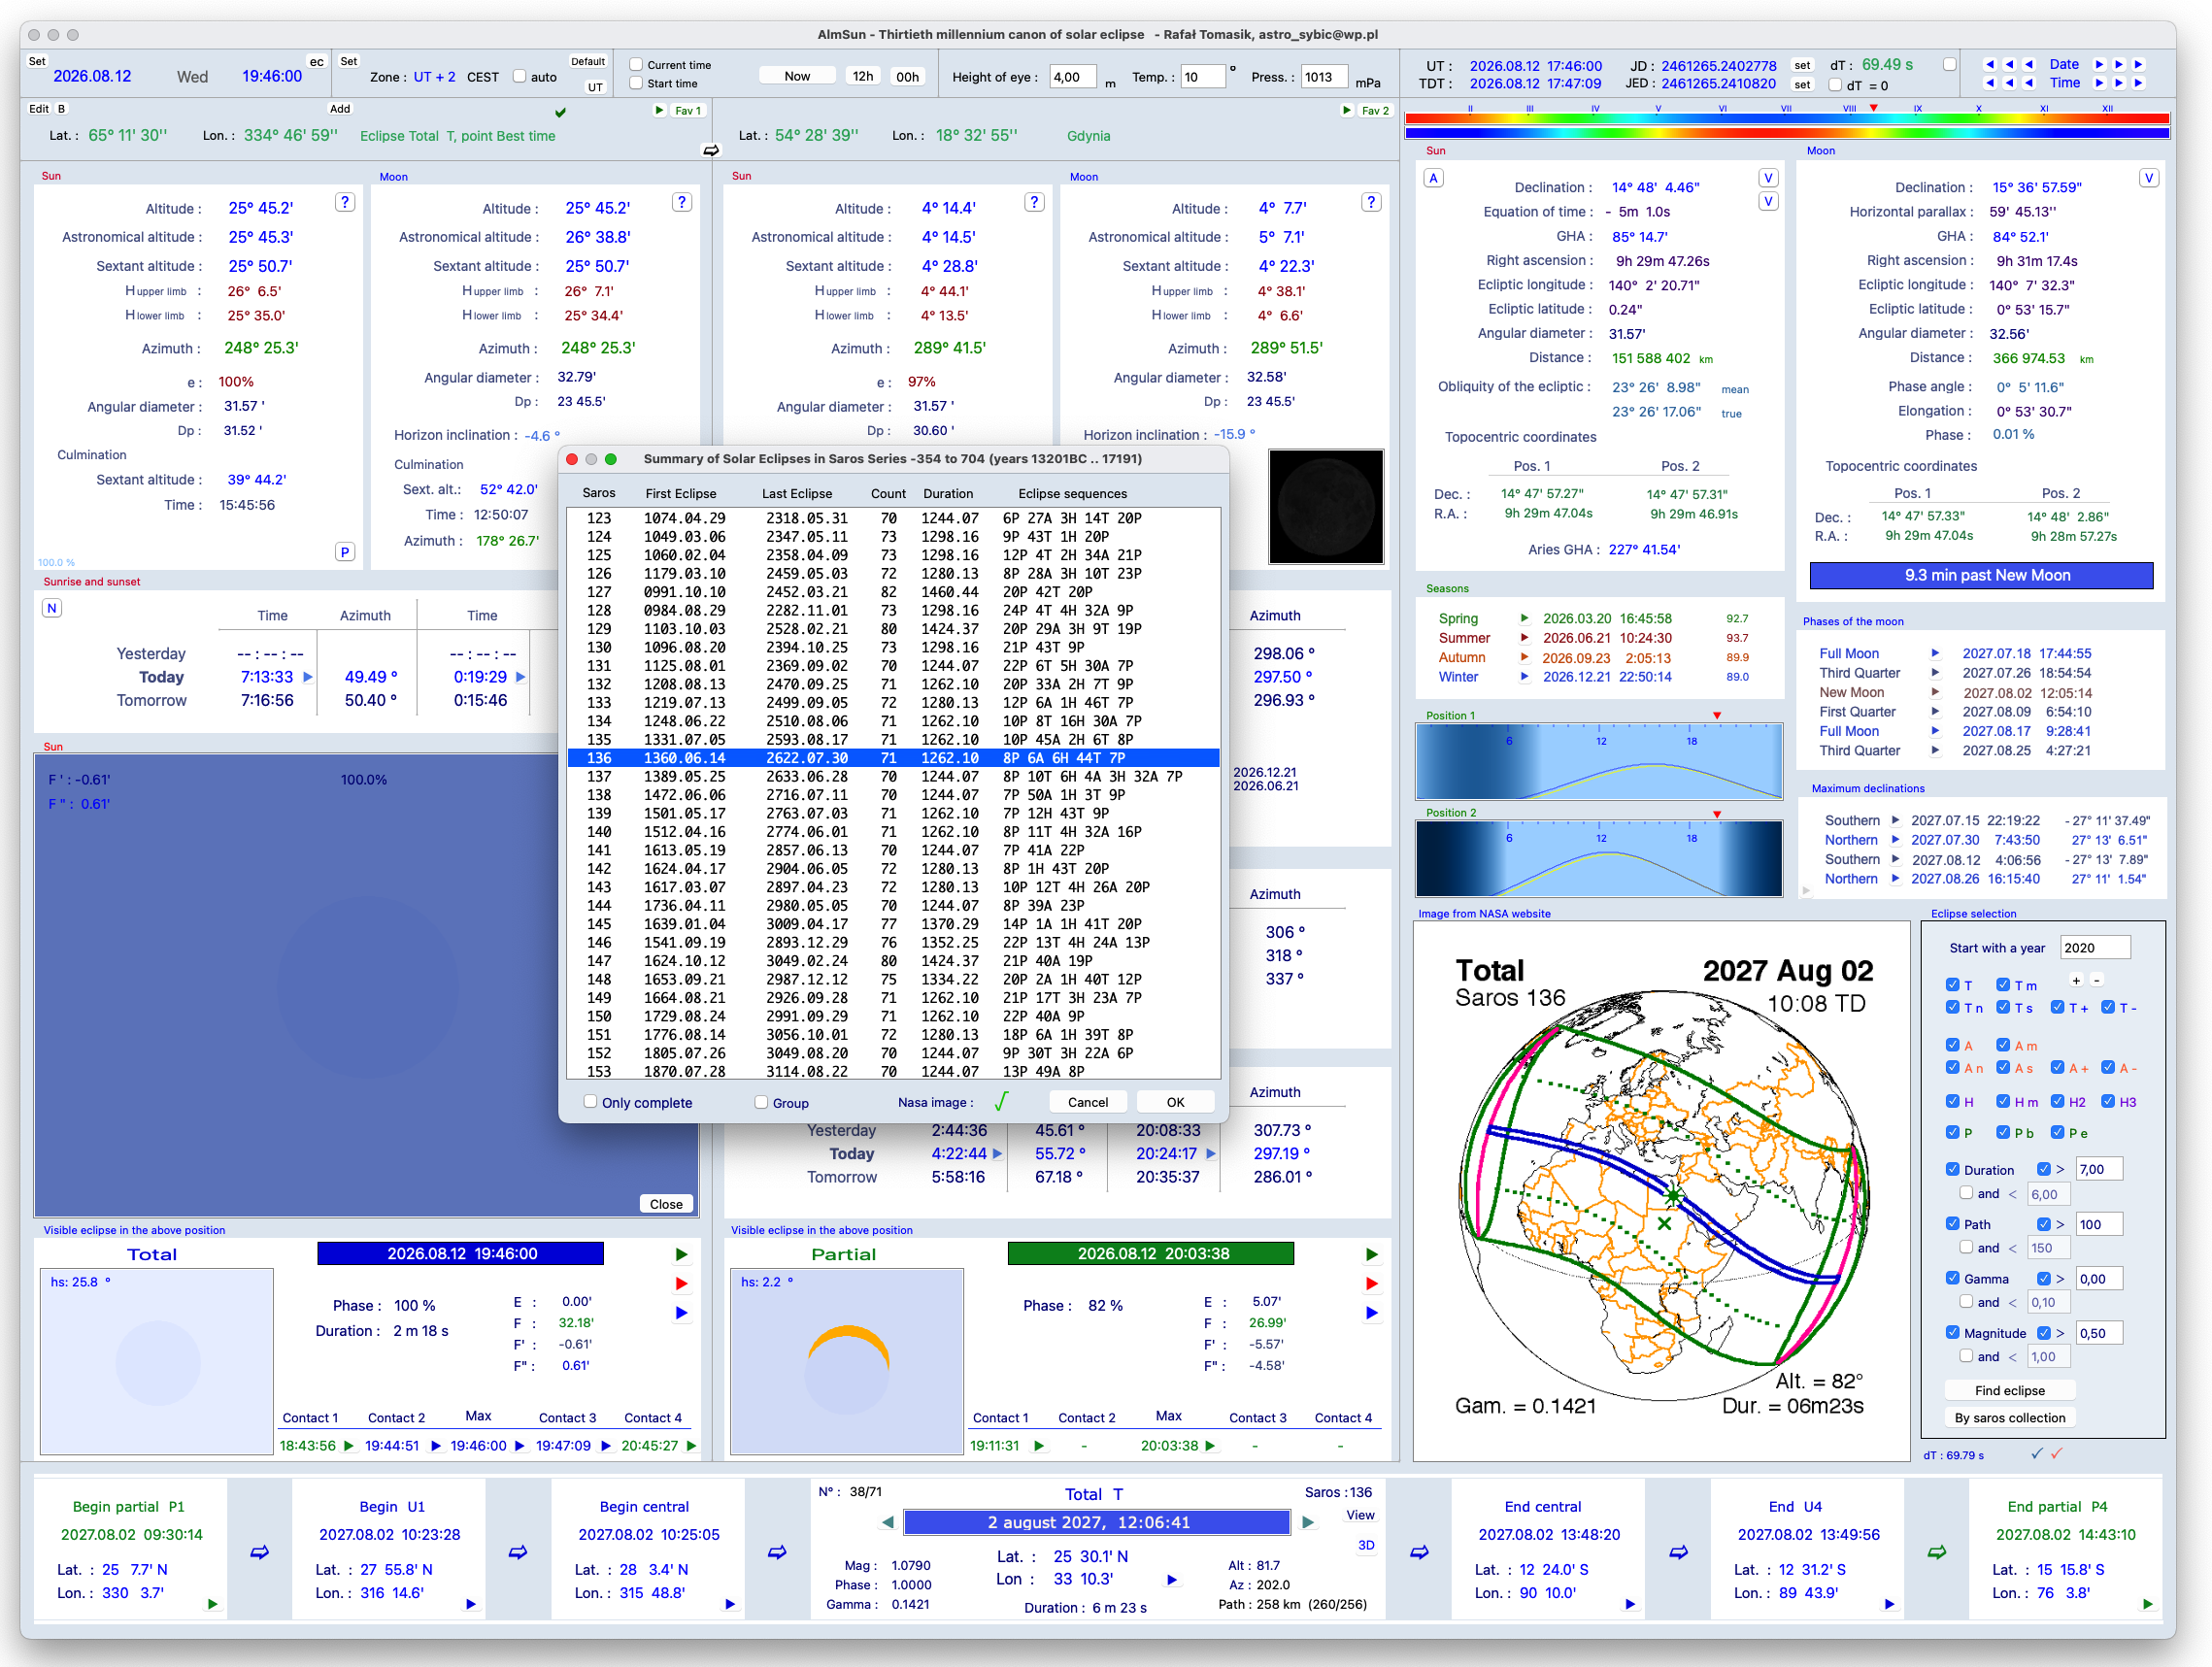Click the 3D view button
The image size is (2212, 1667).
[x=1366, y=1545]
